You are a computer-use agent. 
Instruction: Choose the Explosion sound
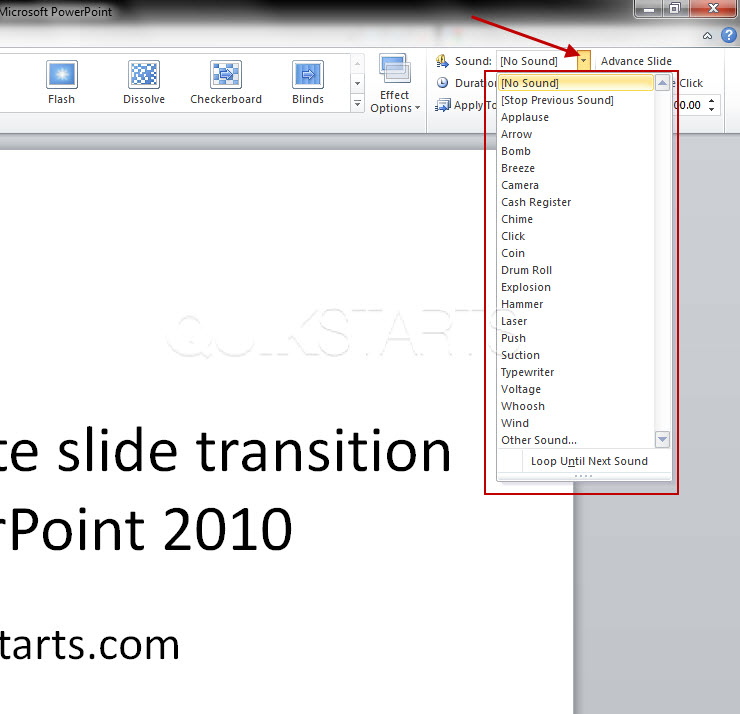(576, 287)
